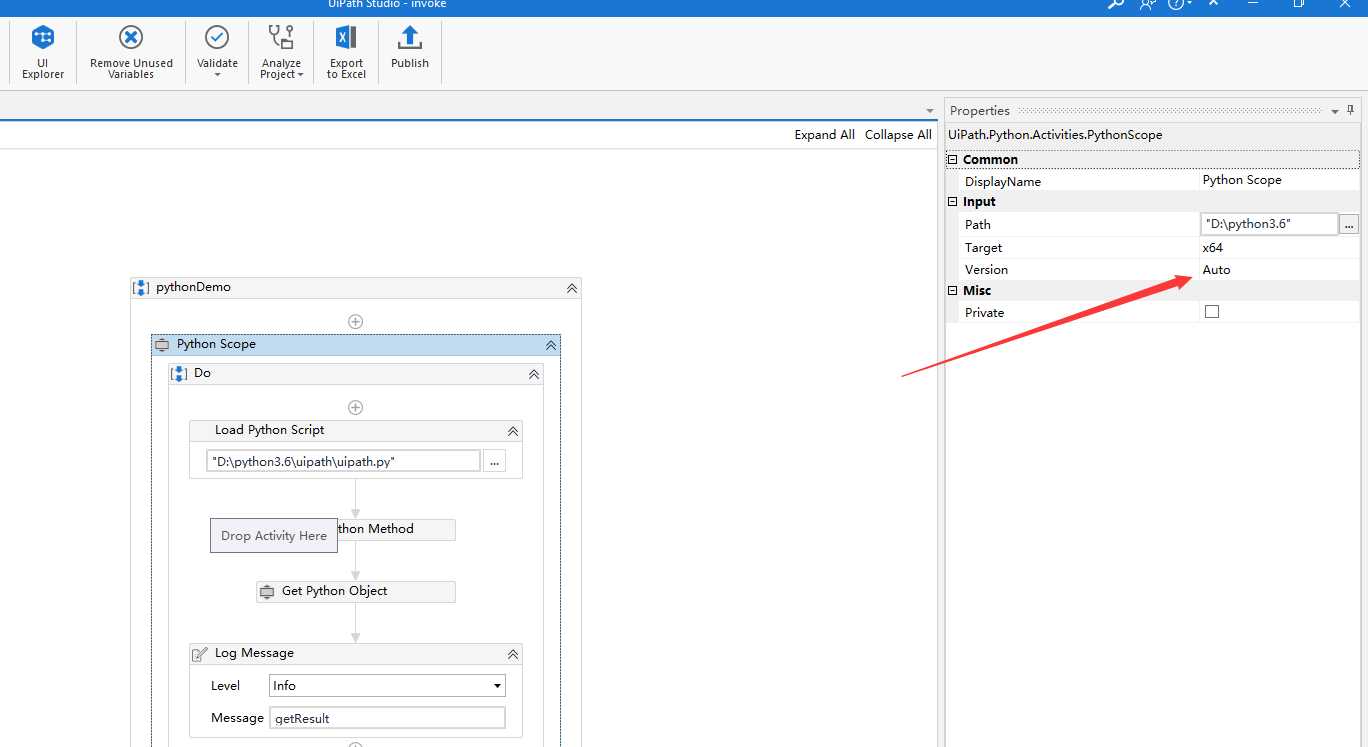This screenshot has height=747, width=1368.
Task: Click the UiPath.Python.Activities.PythonScope heading
Action: [1055, 135]
